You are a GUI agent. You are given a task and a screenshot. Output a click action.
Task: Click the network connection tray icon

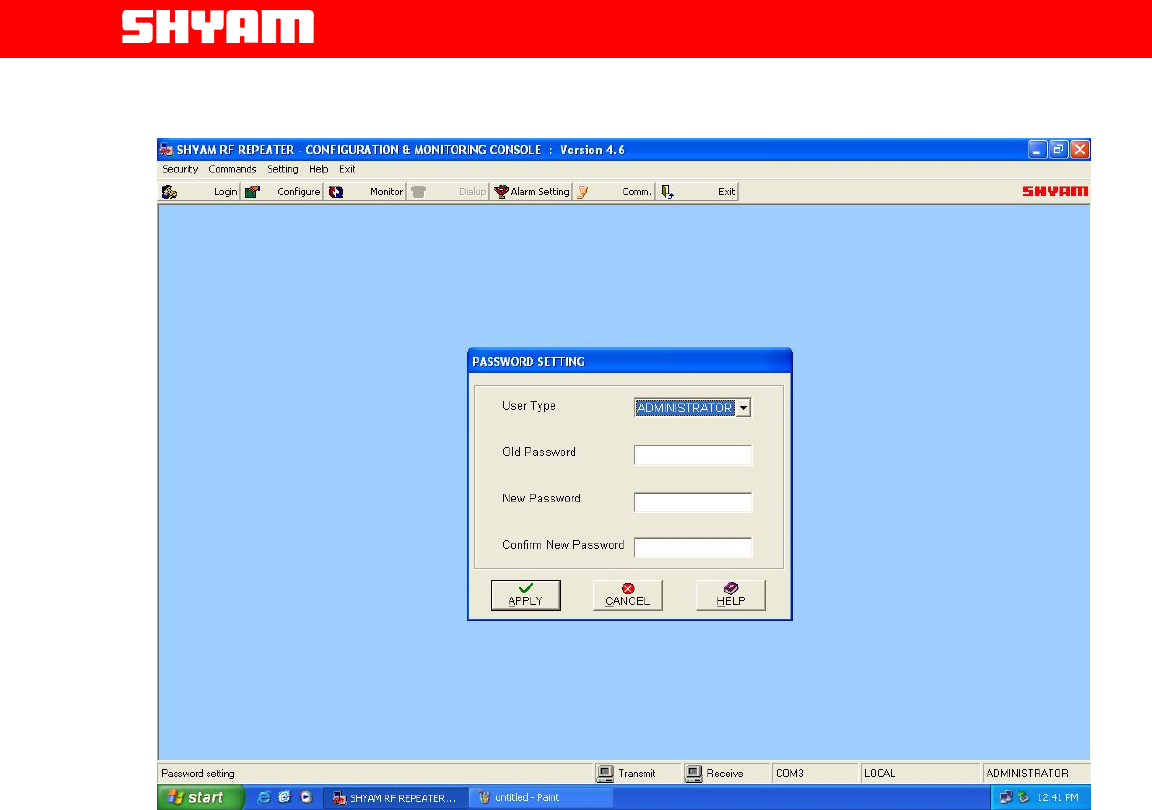click(x=1006, y=798)
